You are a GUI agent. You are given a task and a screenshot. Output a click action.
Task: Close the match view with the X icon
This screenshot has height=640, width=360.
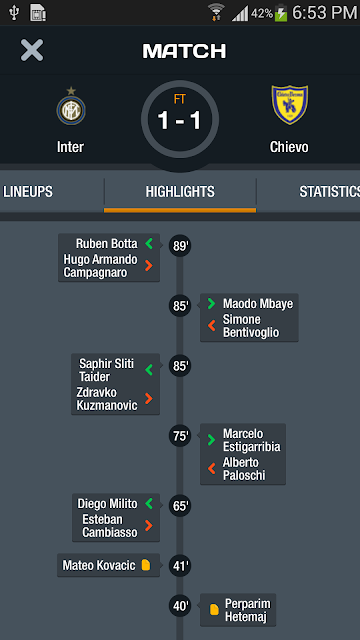tap(32, 51)
